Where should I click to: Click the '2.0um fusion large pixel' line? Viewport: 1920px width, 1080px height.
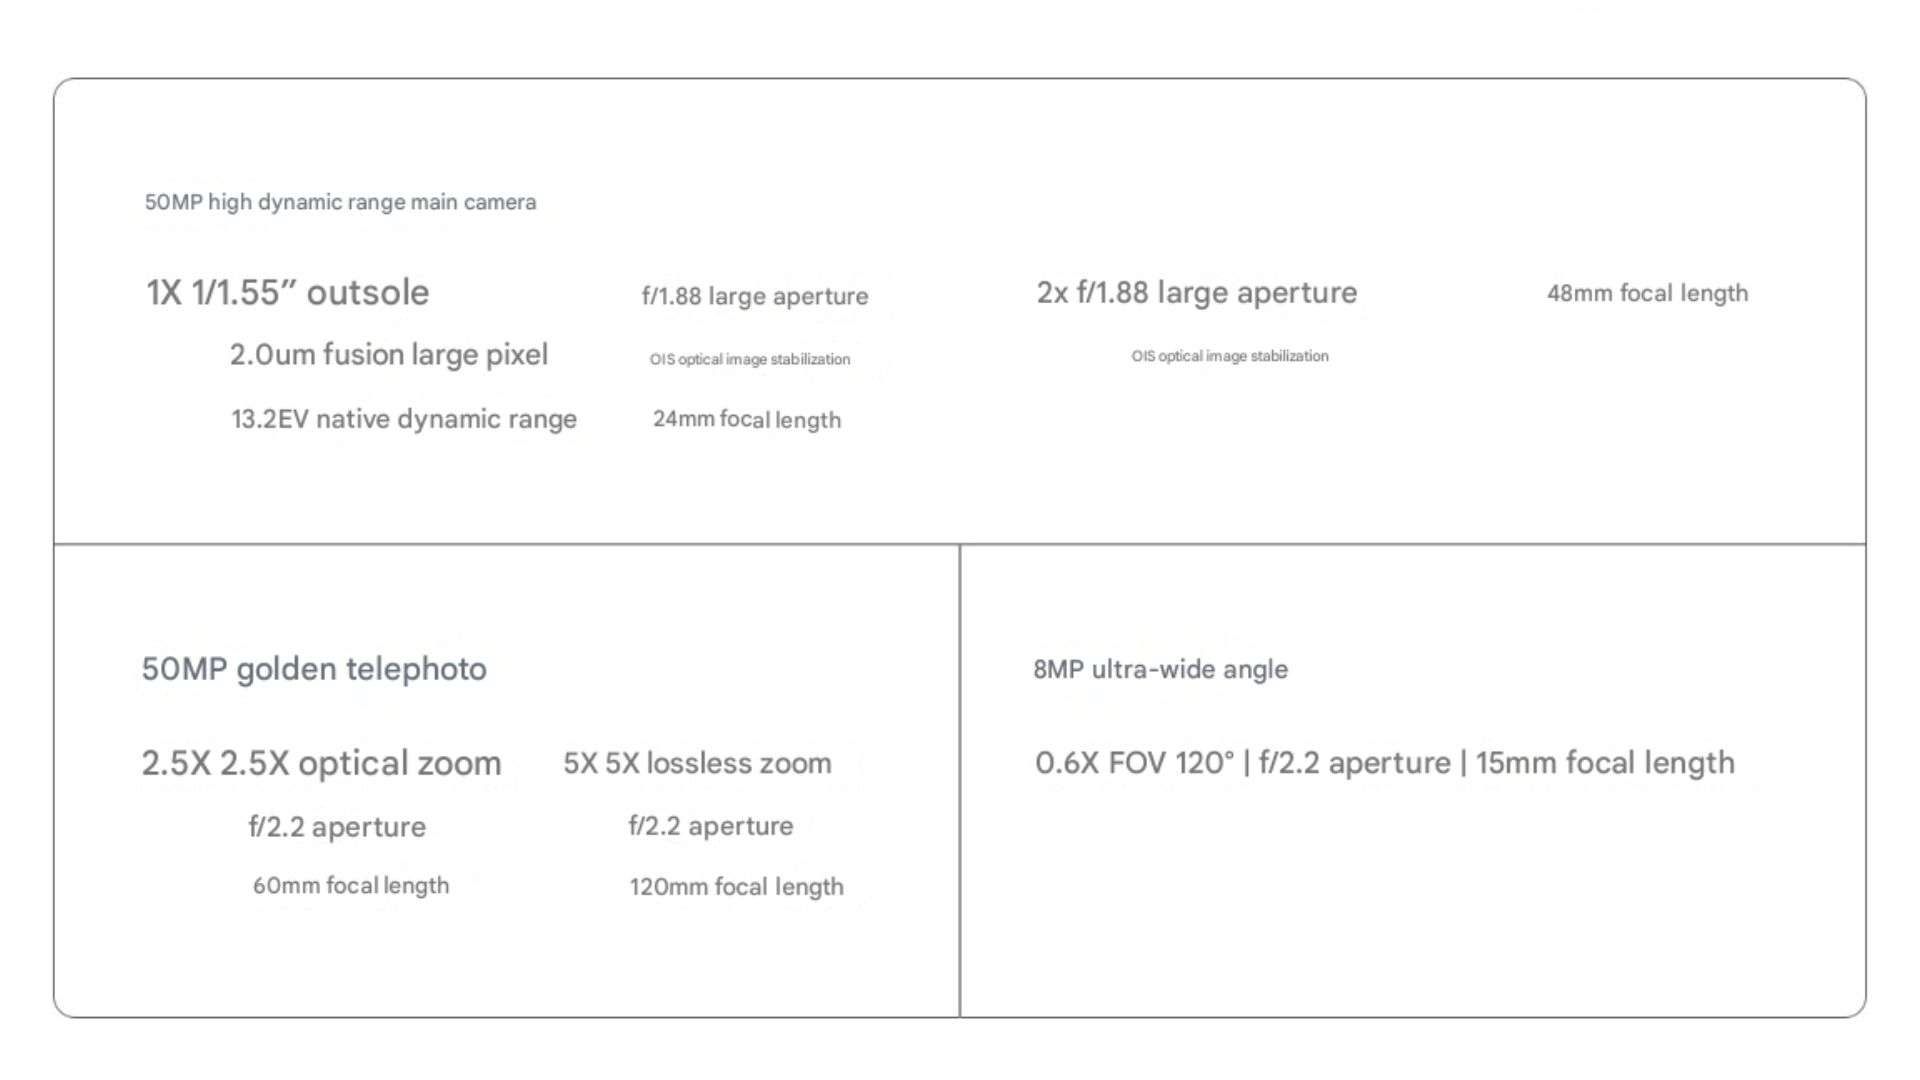point(389,355)
